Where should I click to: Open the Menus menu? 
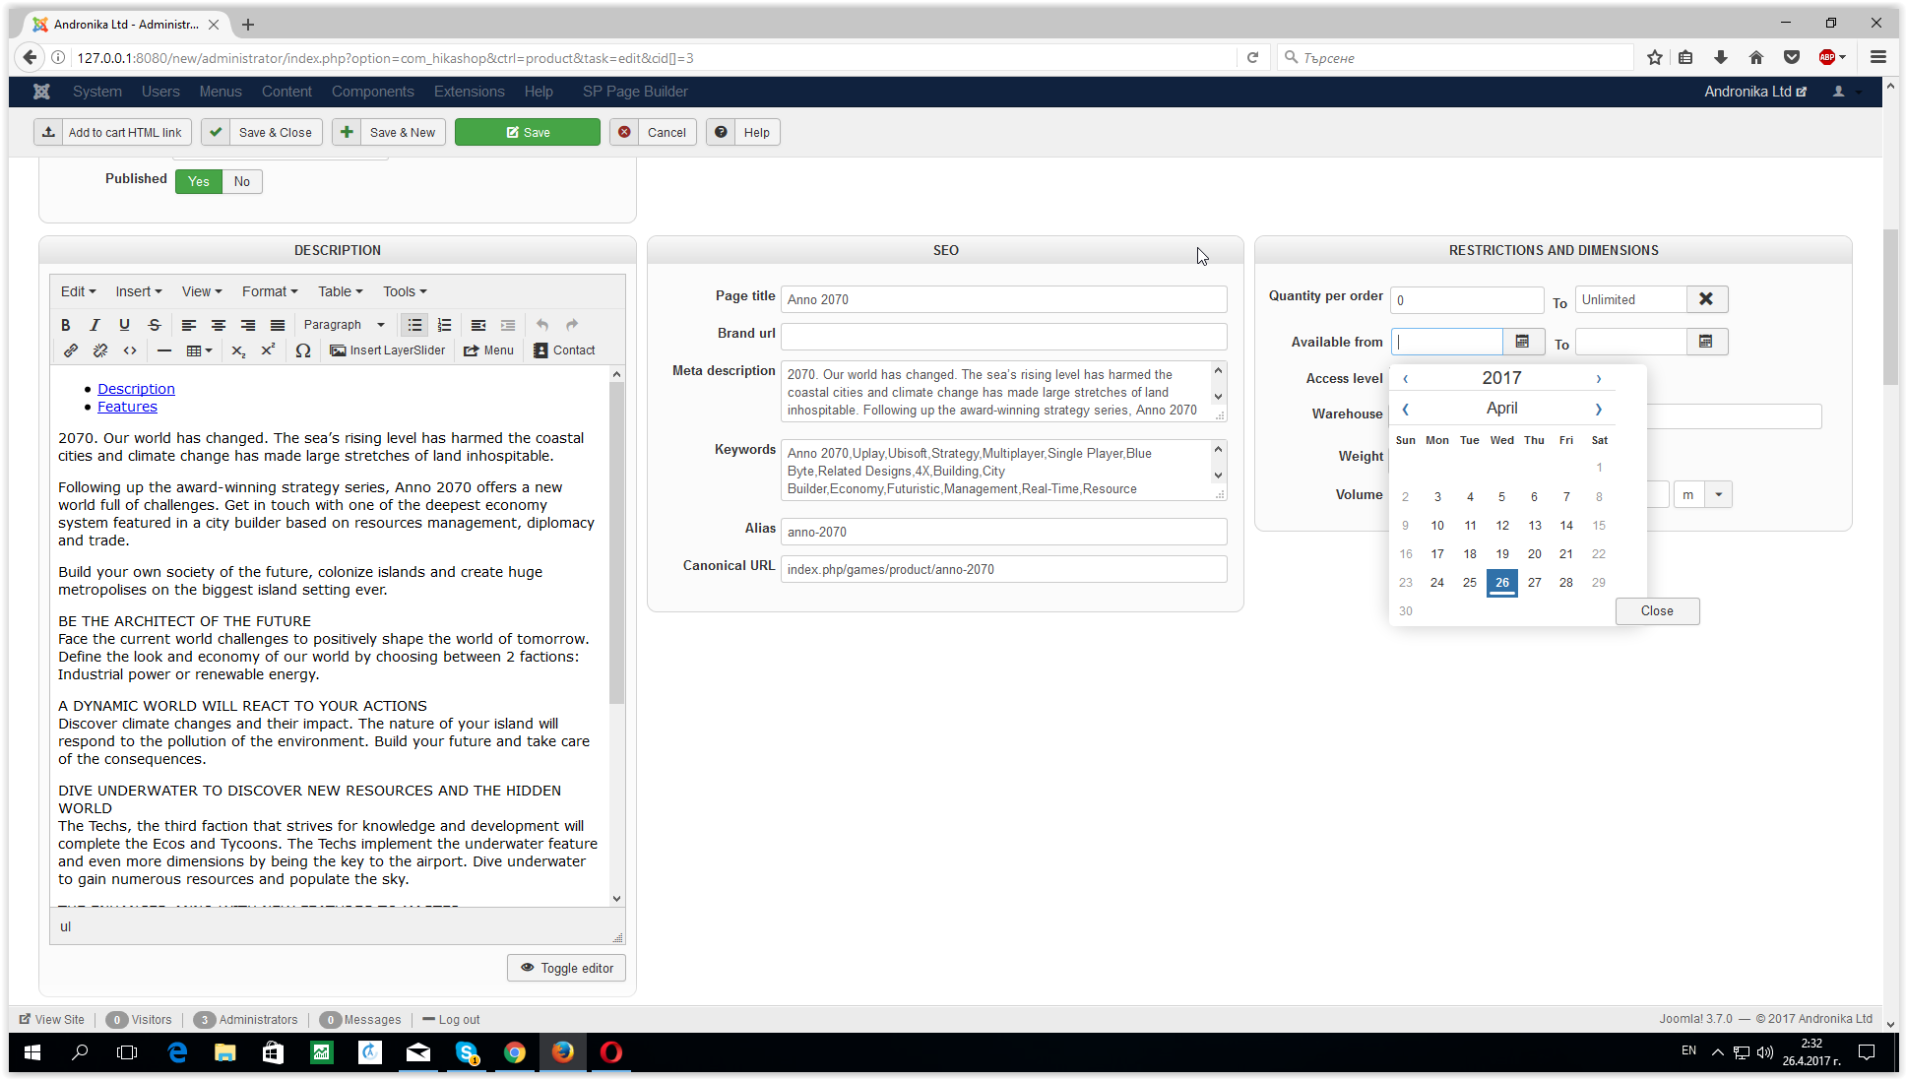(x=220, y=92)
